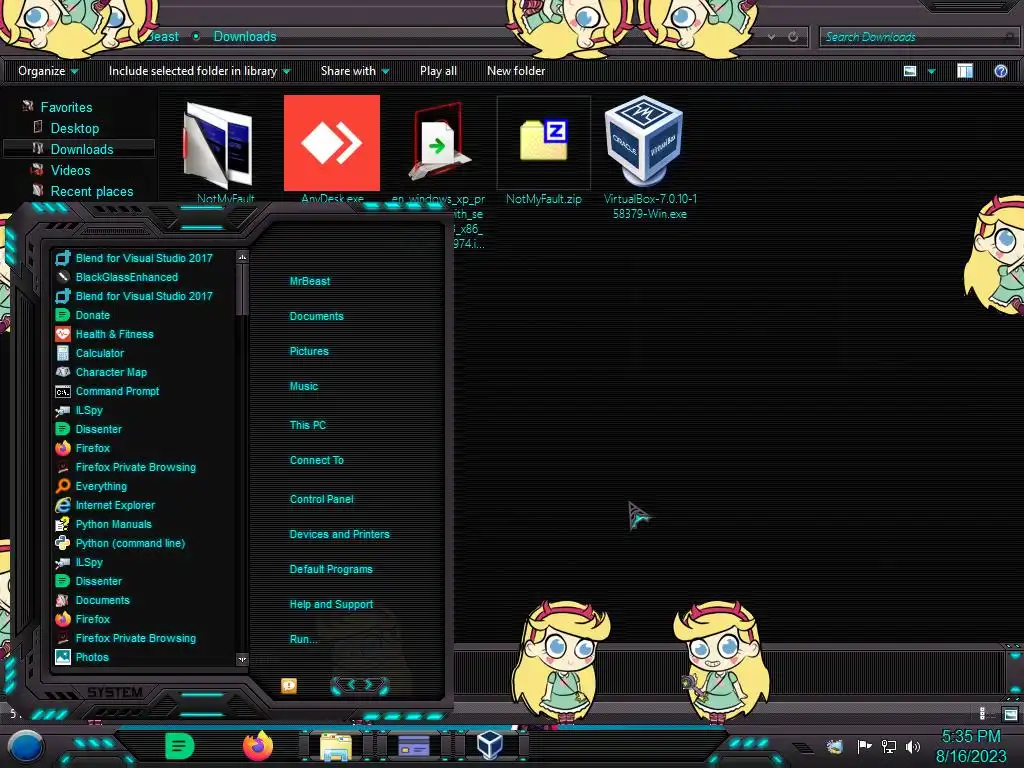Viewport: 1024px width, 768px height.
Task: Select Recent places in Favorites
Action: [91, 191]
